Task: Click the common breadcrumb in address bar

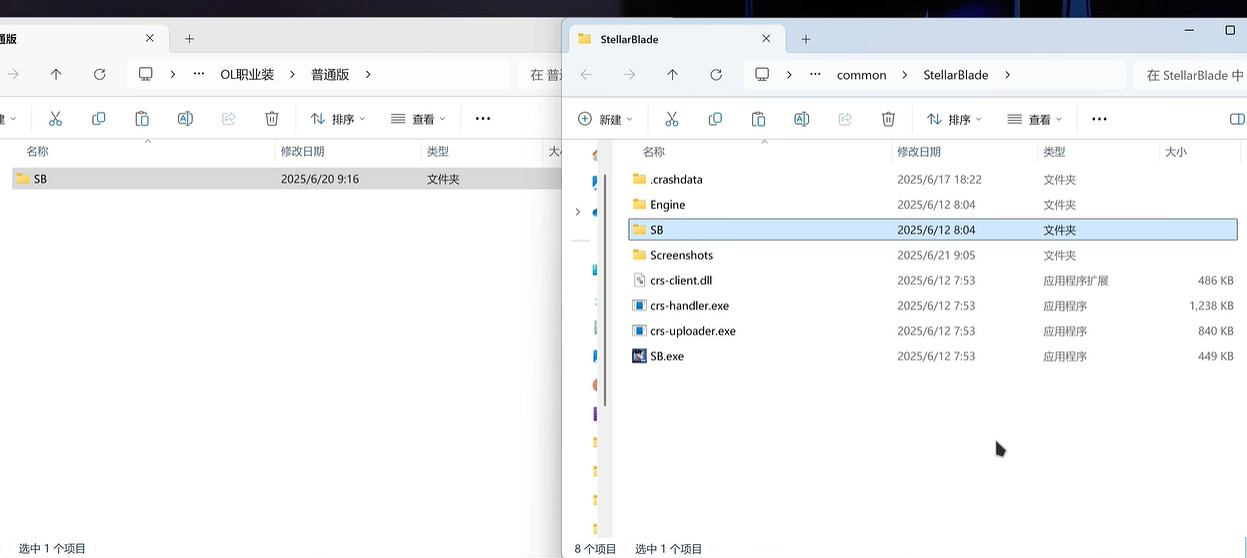Action: (x=861, y=75)
